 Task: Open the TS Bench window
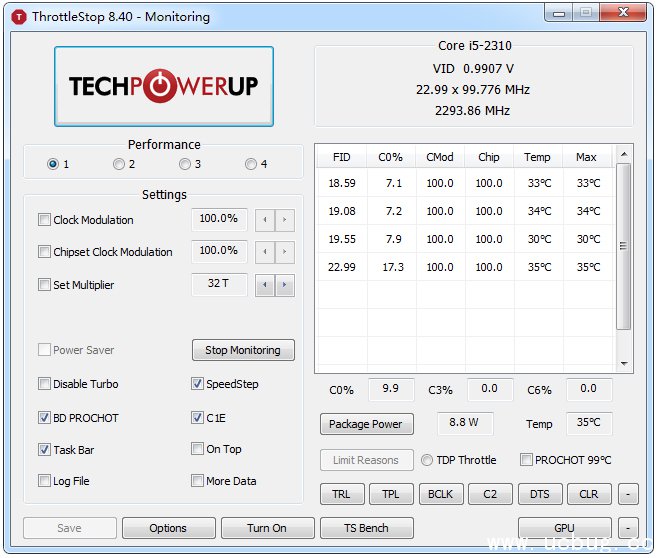click(x=366, y=528)
